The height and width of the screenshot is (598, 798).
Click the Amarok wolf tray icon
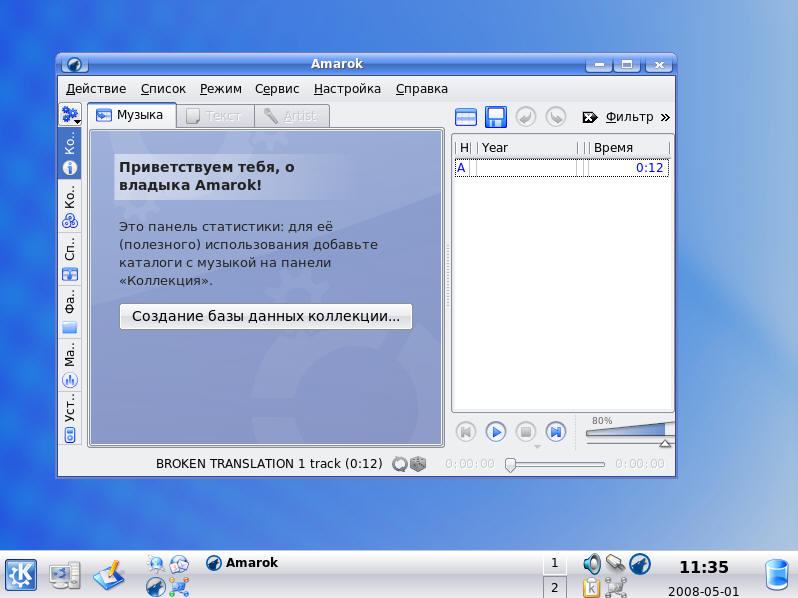coord(640,564)
